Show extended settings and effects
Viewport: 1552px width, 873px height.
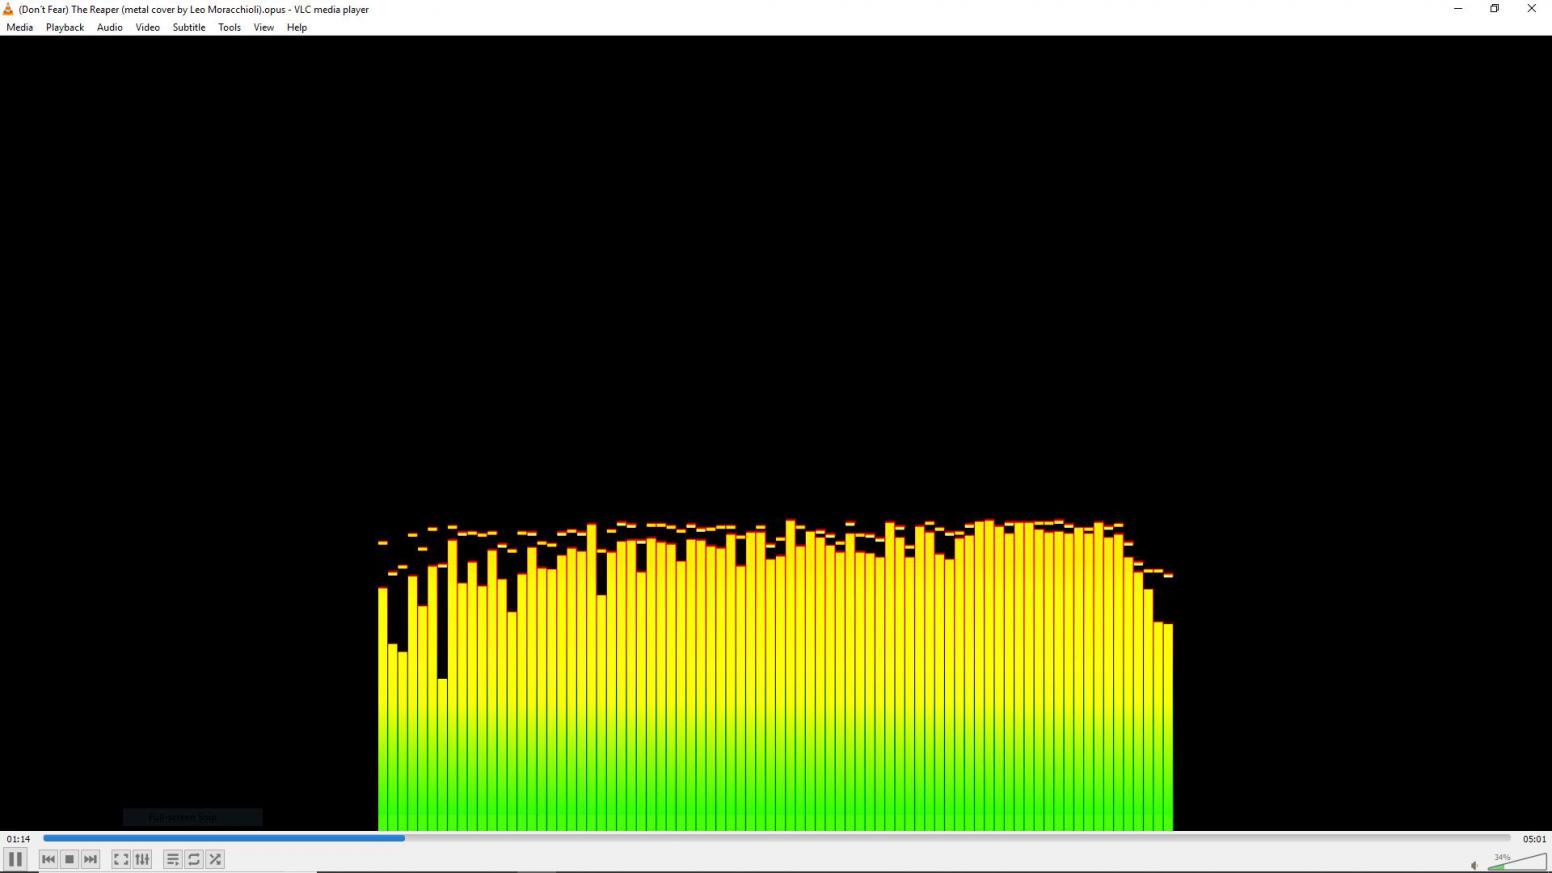point(143,859)
